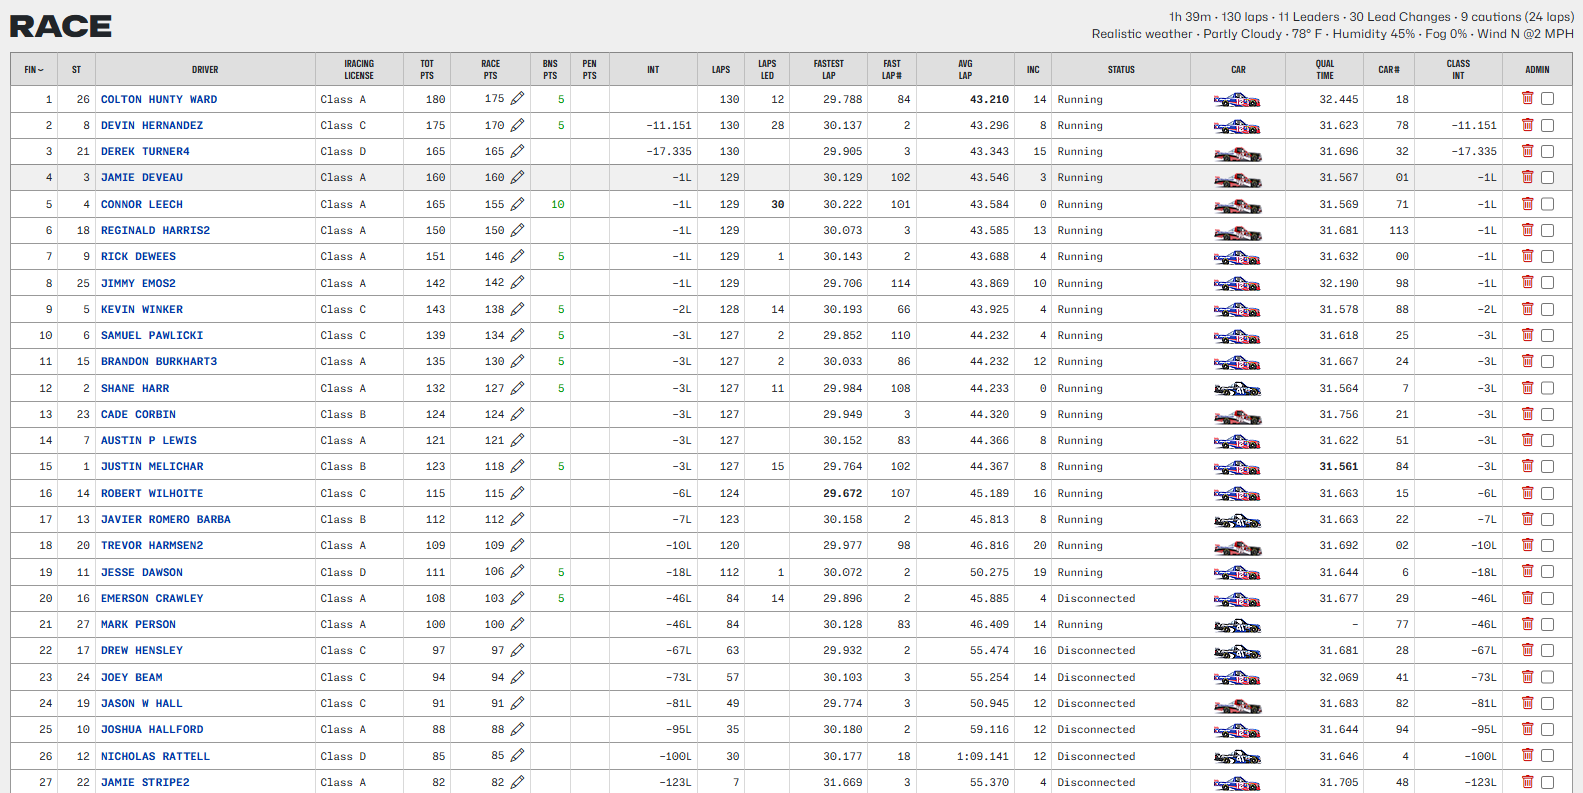The height and width of the screenshot is (793, 1583).
Task: Click fastest lap time 29.672
Action: coord(843,493)
